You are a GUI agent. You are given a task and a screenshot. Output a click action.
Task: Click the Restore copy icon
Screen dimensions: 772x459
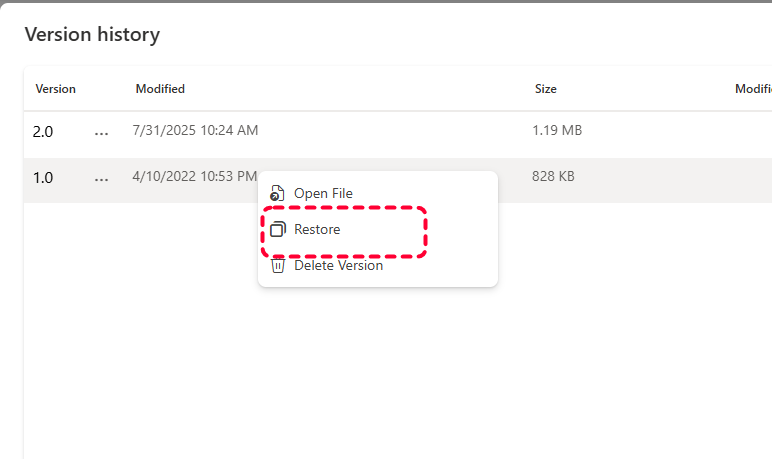pyautogui.click(x=278, y=229)
